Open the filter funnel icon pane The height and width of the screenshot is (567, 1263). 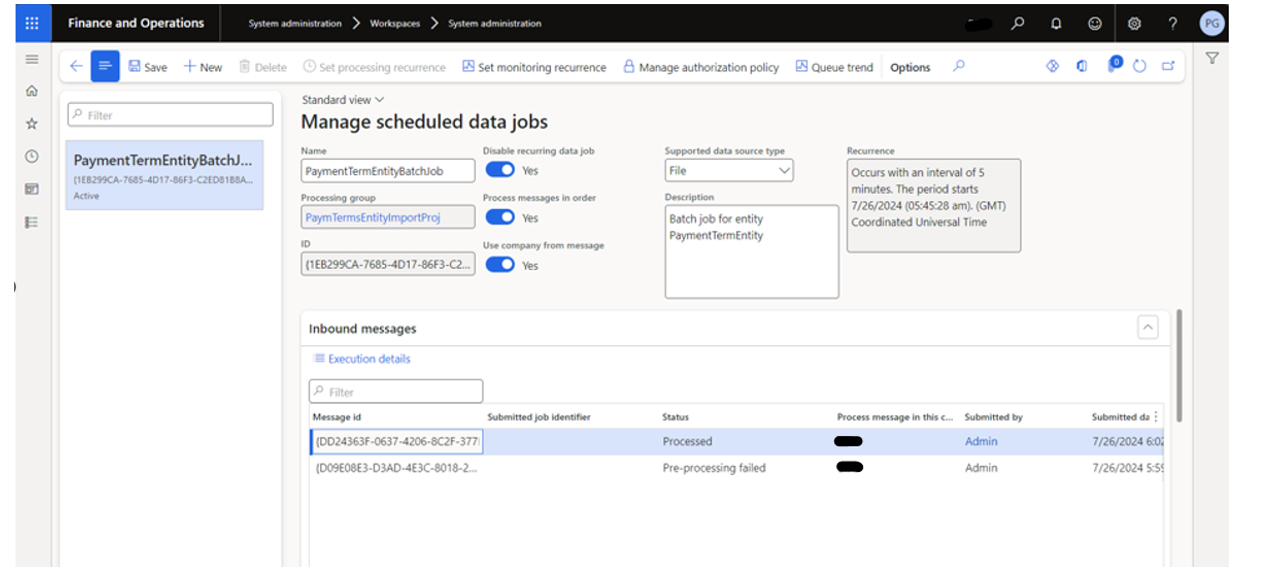(1212, 59)
